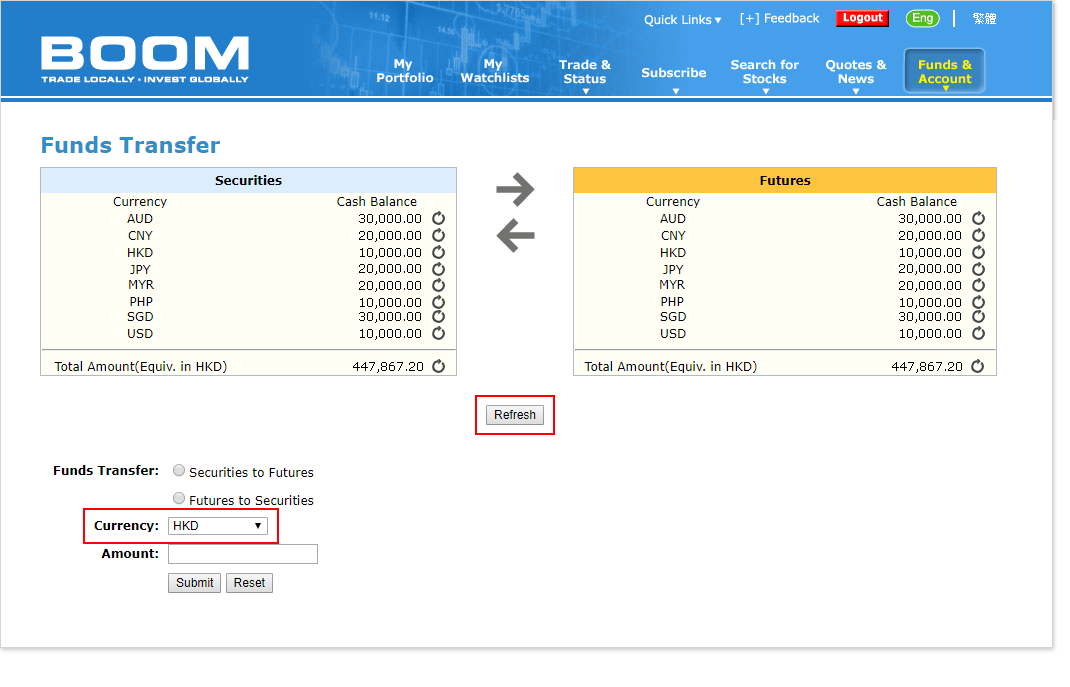Click the Refresh button
1070x687 pixels.
point(515,415)
